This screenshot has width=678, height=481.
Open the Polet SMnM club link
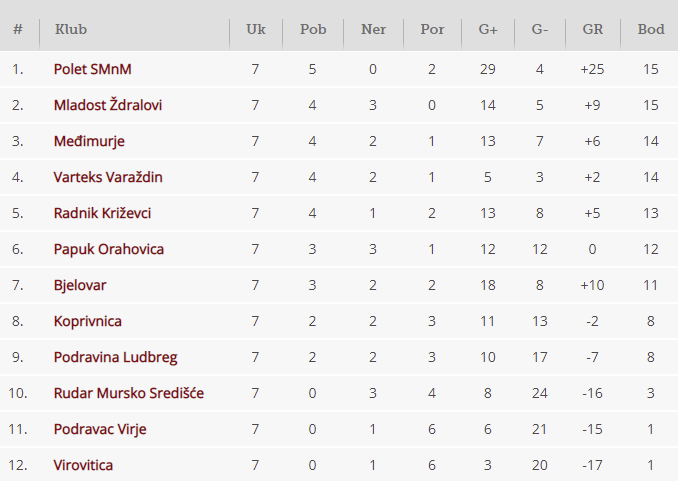93,69
